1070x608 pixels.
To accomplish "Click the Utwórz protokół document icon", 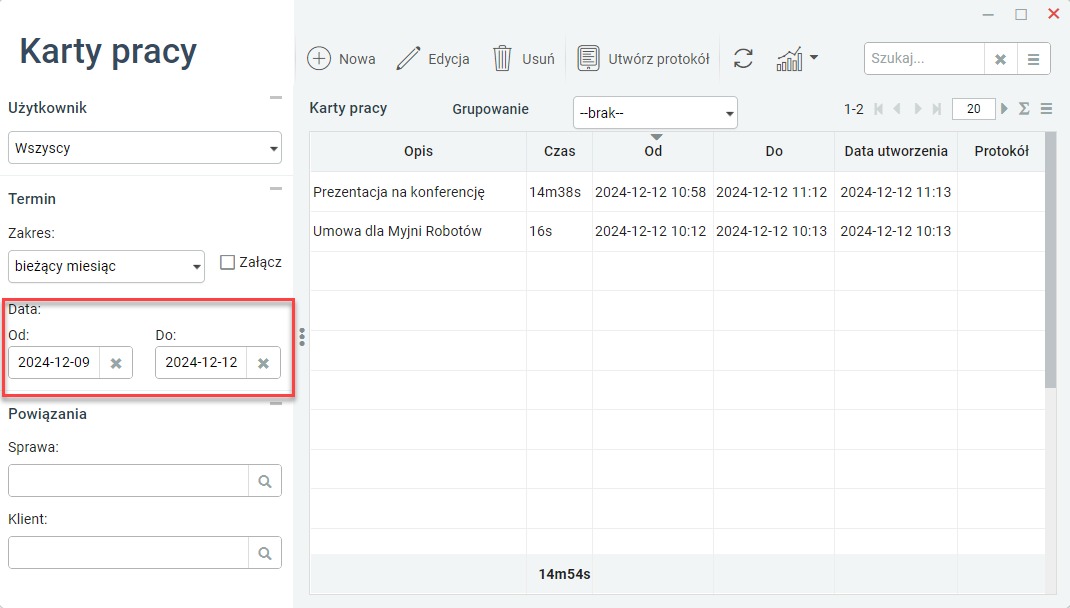I will pos(588,59).
